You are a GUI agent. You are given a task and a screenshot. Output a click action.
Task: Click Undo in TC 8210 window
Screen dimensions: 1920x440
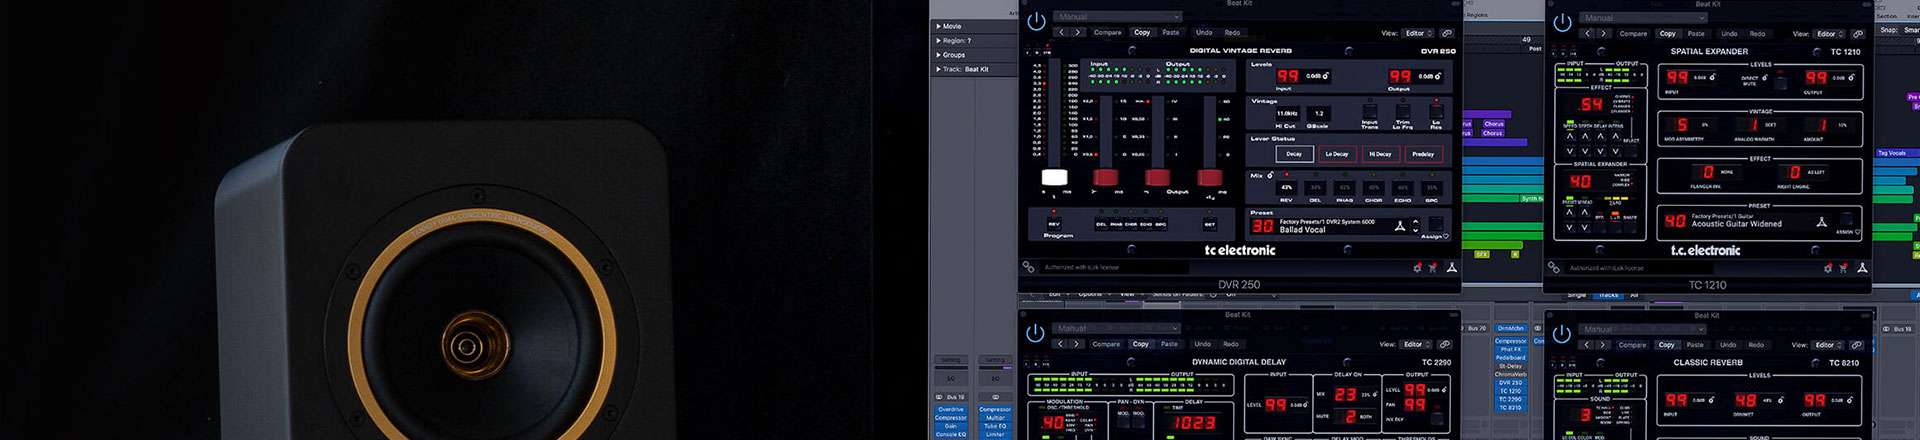point(1728,345)
